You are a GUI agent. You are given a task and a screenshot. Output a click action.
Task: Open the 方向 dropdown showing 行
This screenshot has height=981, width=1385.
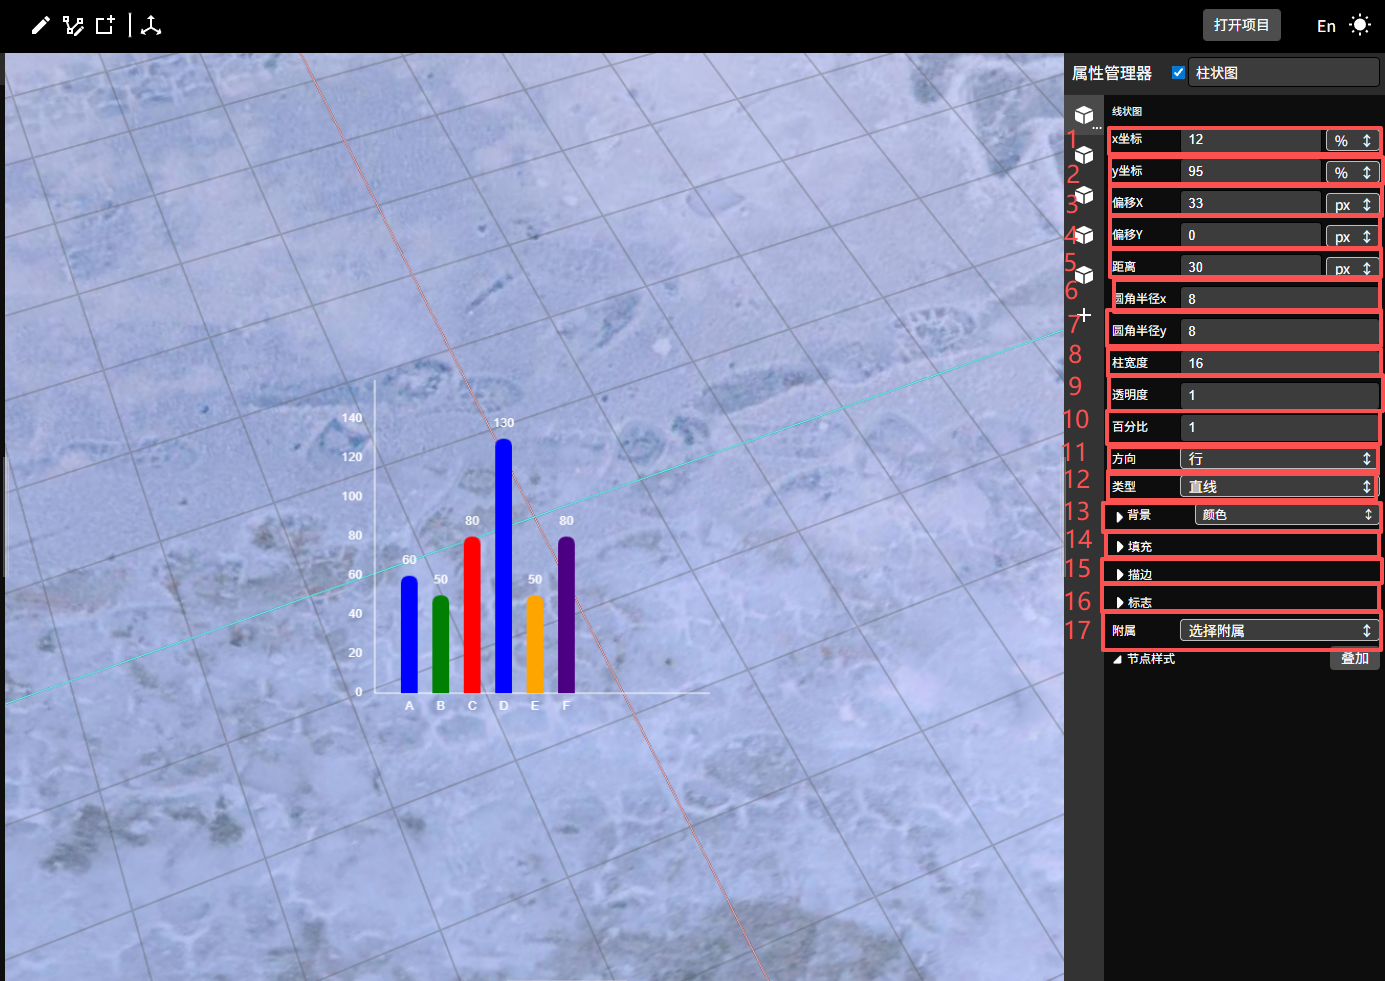[x=1279, y=459]
